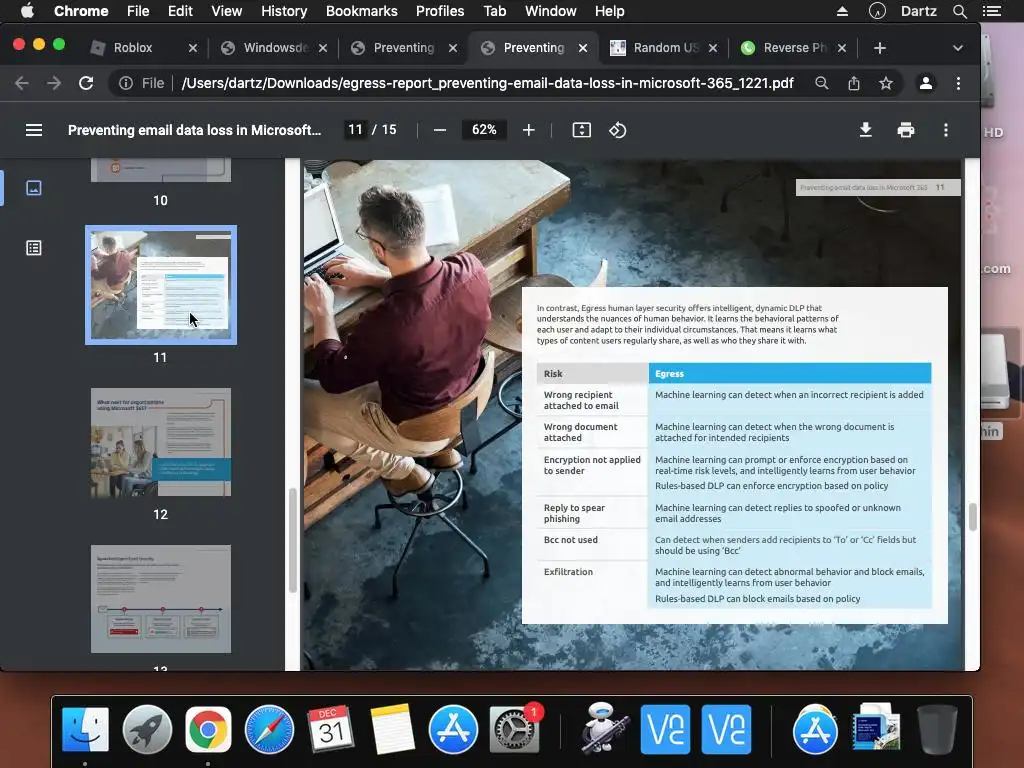Toggle the PDF sidebar menu icon
This screenshot has height=768, width=1024.
34,130
